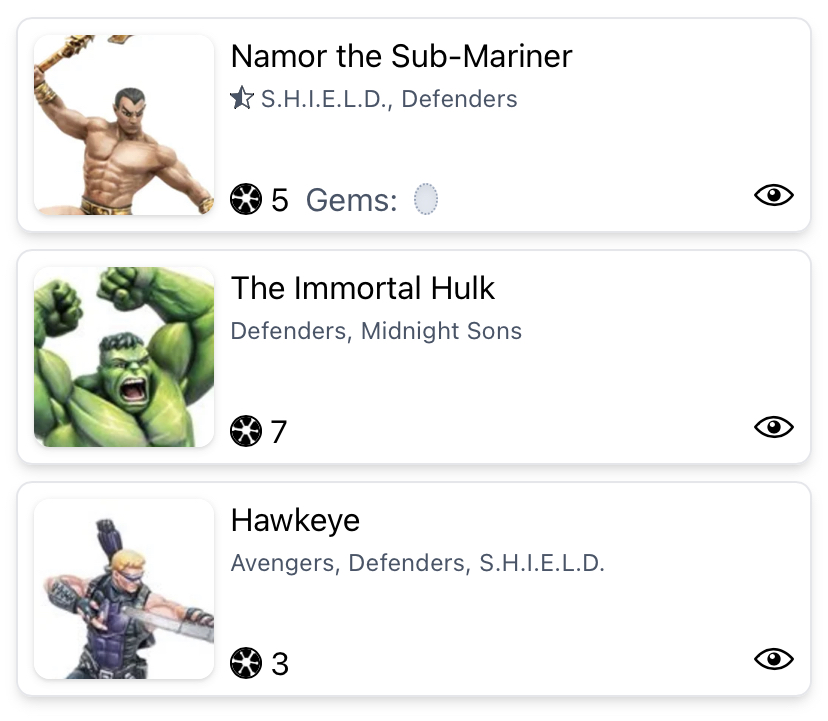Open Hawkeye portrait image
Viewport: 828px width, 721px height.
[x=124, y=589]
